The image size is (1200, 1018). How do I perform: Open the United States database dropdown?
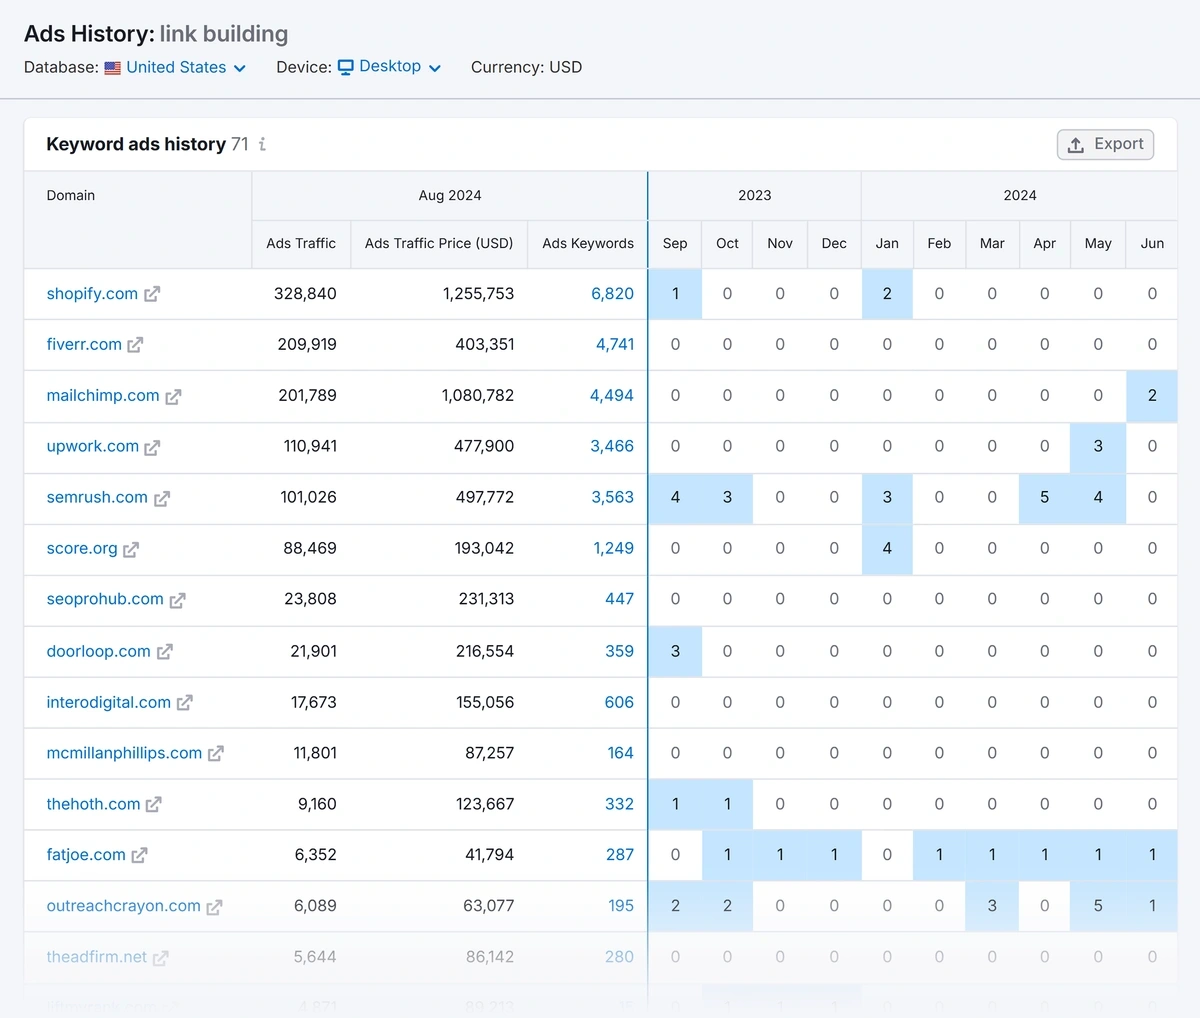point(176,67)
